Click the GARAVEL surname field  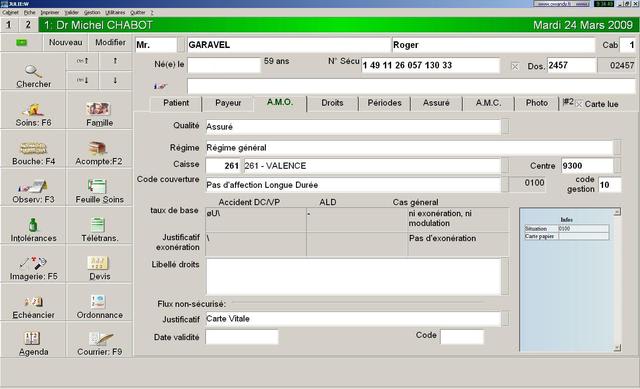coord(289,45)
